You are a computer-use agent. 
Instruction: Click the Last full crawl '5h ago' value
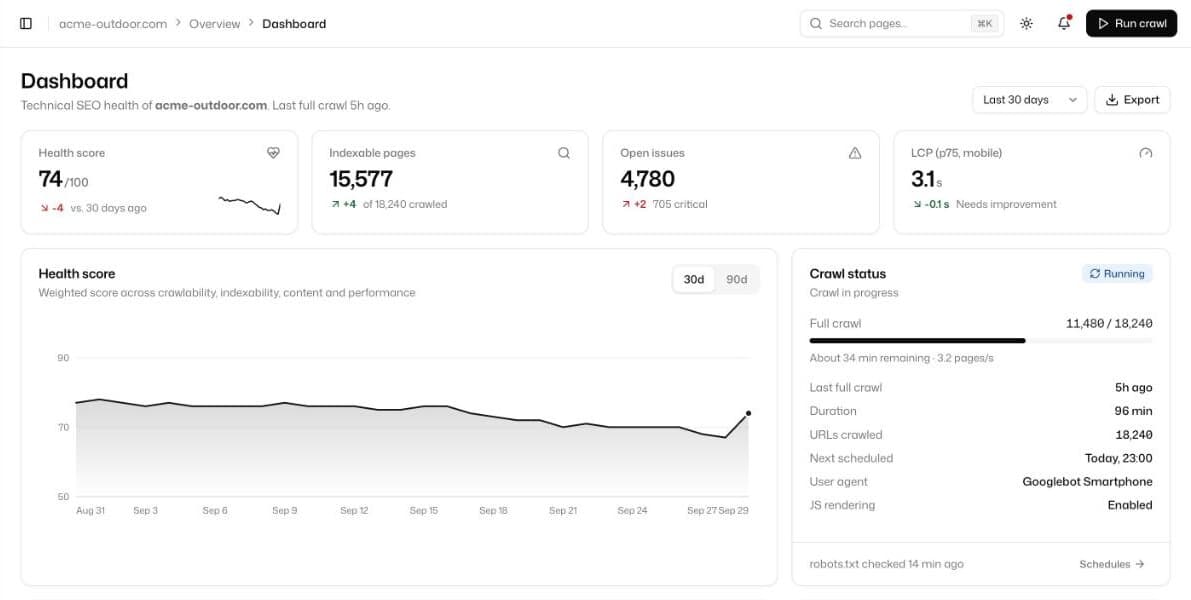pyautogui.click(x=1133, y=387)
